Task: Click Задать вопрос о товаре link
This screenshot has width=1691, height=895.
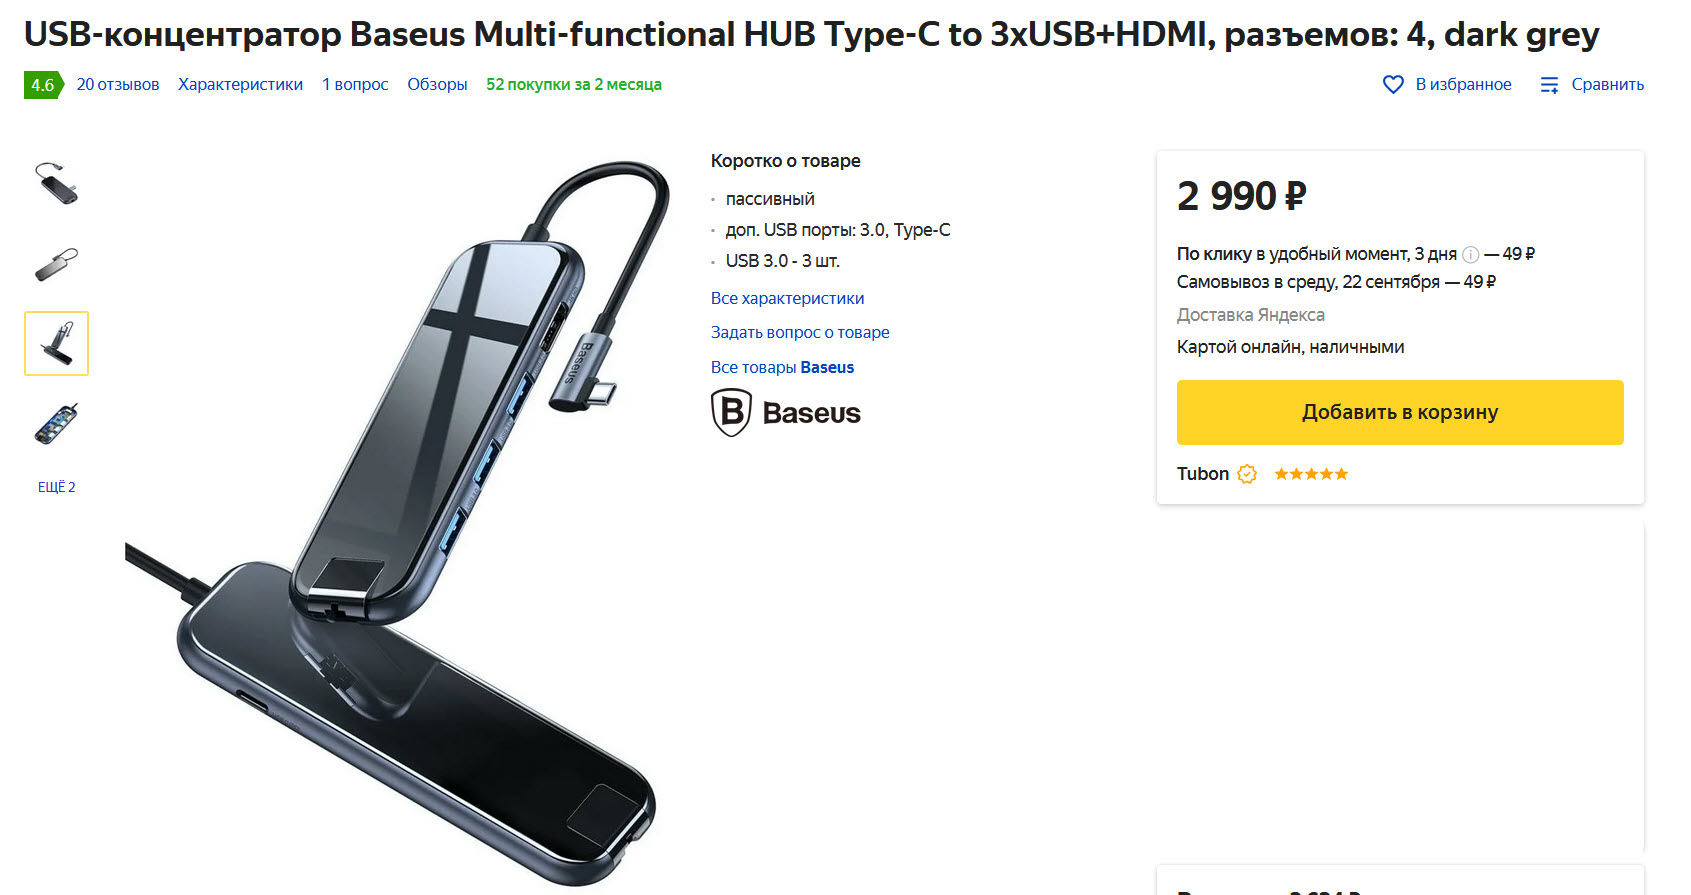Action: coord(800,332)
